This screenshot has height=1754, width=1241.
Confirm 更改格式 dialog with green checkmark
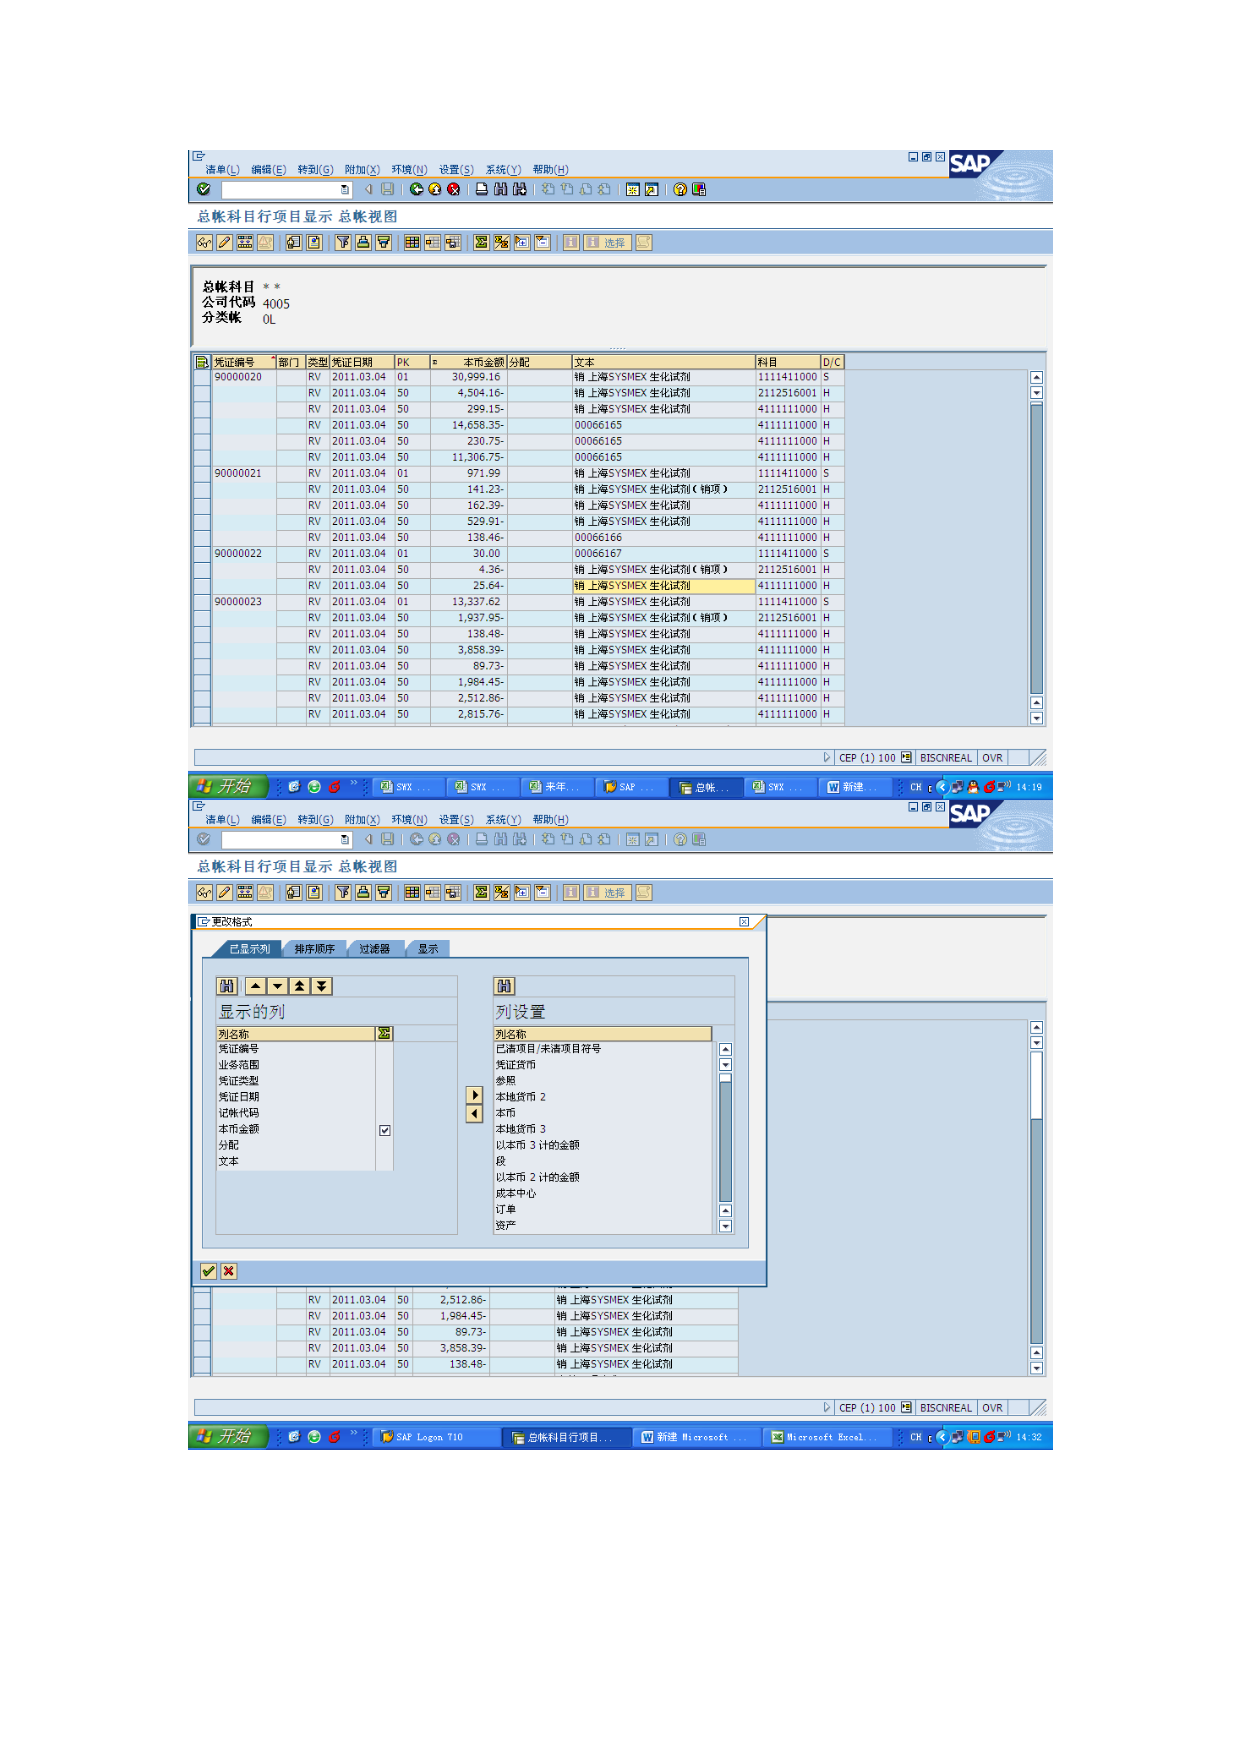click(208, 1271)
